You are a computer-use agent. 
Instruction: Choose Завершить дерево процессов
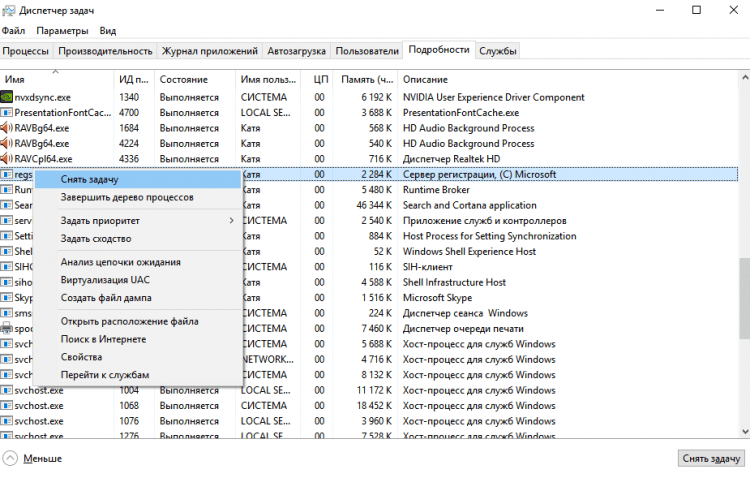[x=138, y=197]
